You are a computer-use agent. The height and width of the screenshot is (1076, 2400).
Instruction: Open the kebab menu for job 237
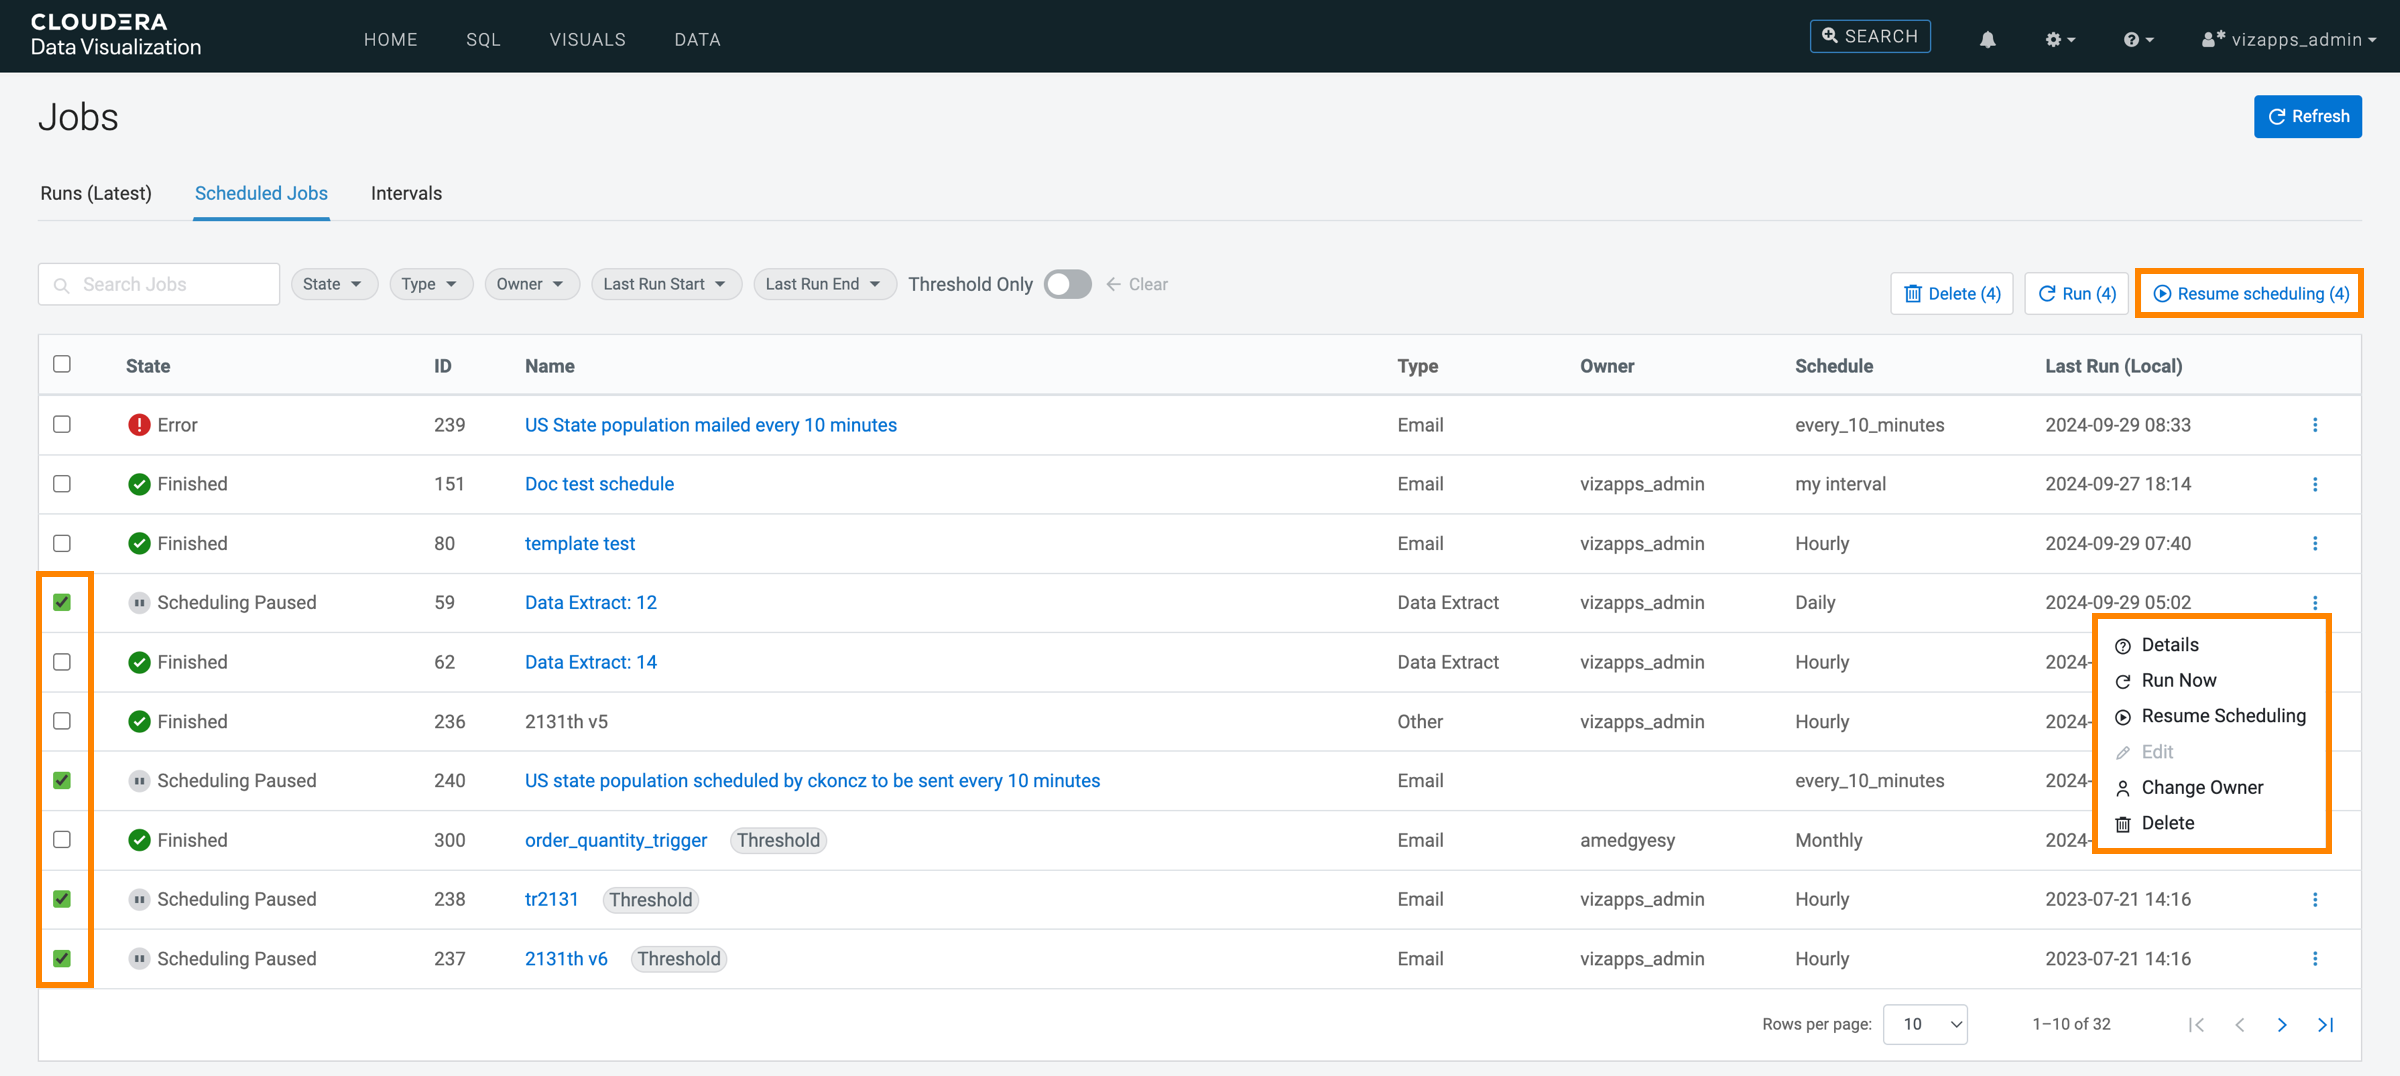point(2314,959)
